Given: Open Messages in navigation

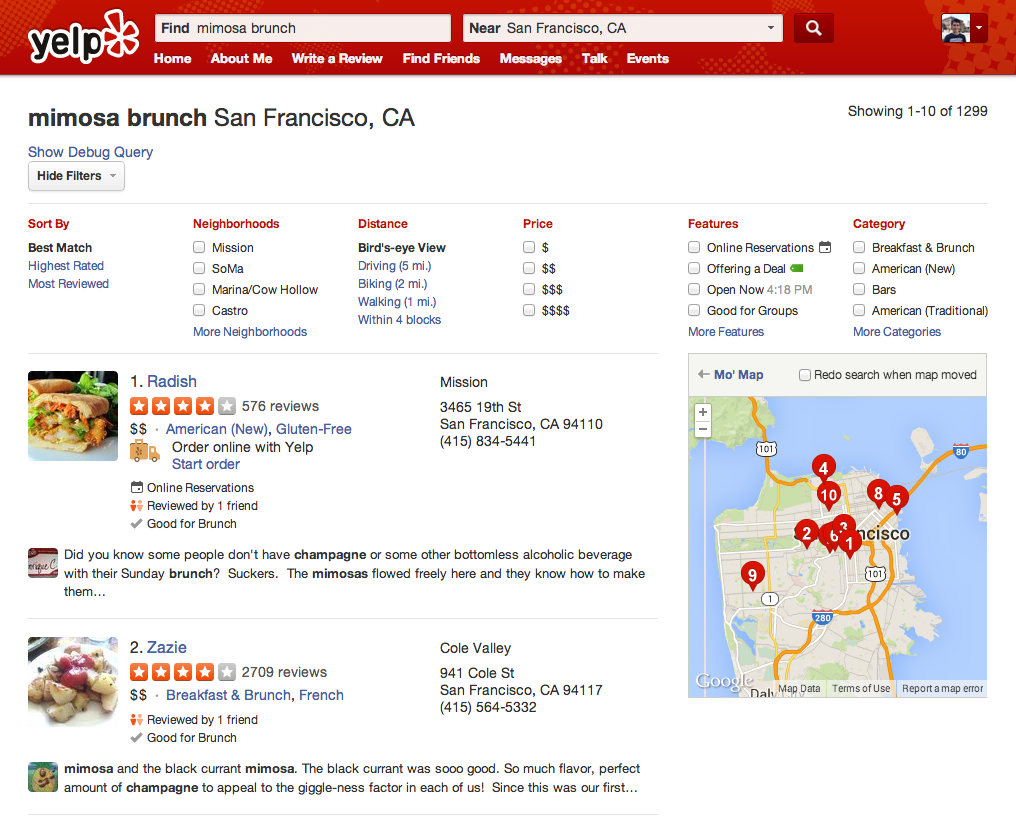Looking at the screenshot, I should pos(531,58).
